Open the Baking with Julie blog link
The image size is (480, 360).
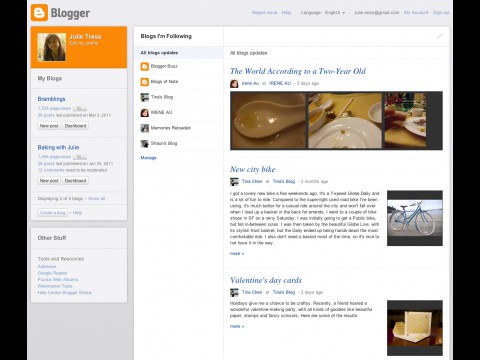58,147
